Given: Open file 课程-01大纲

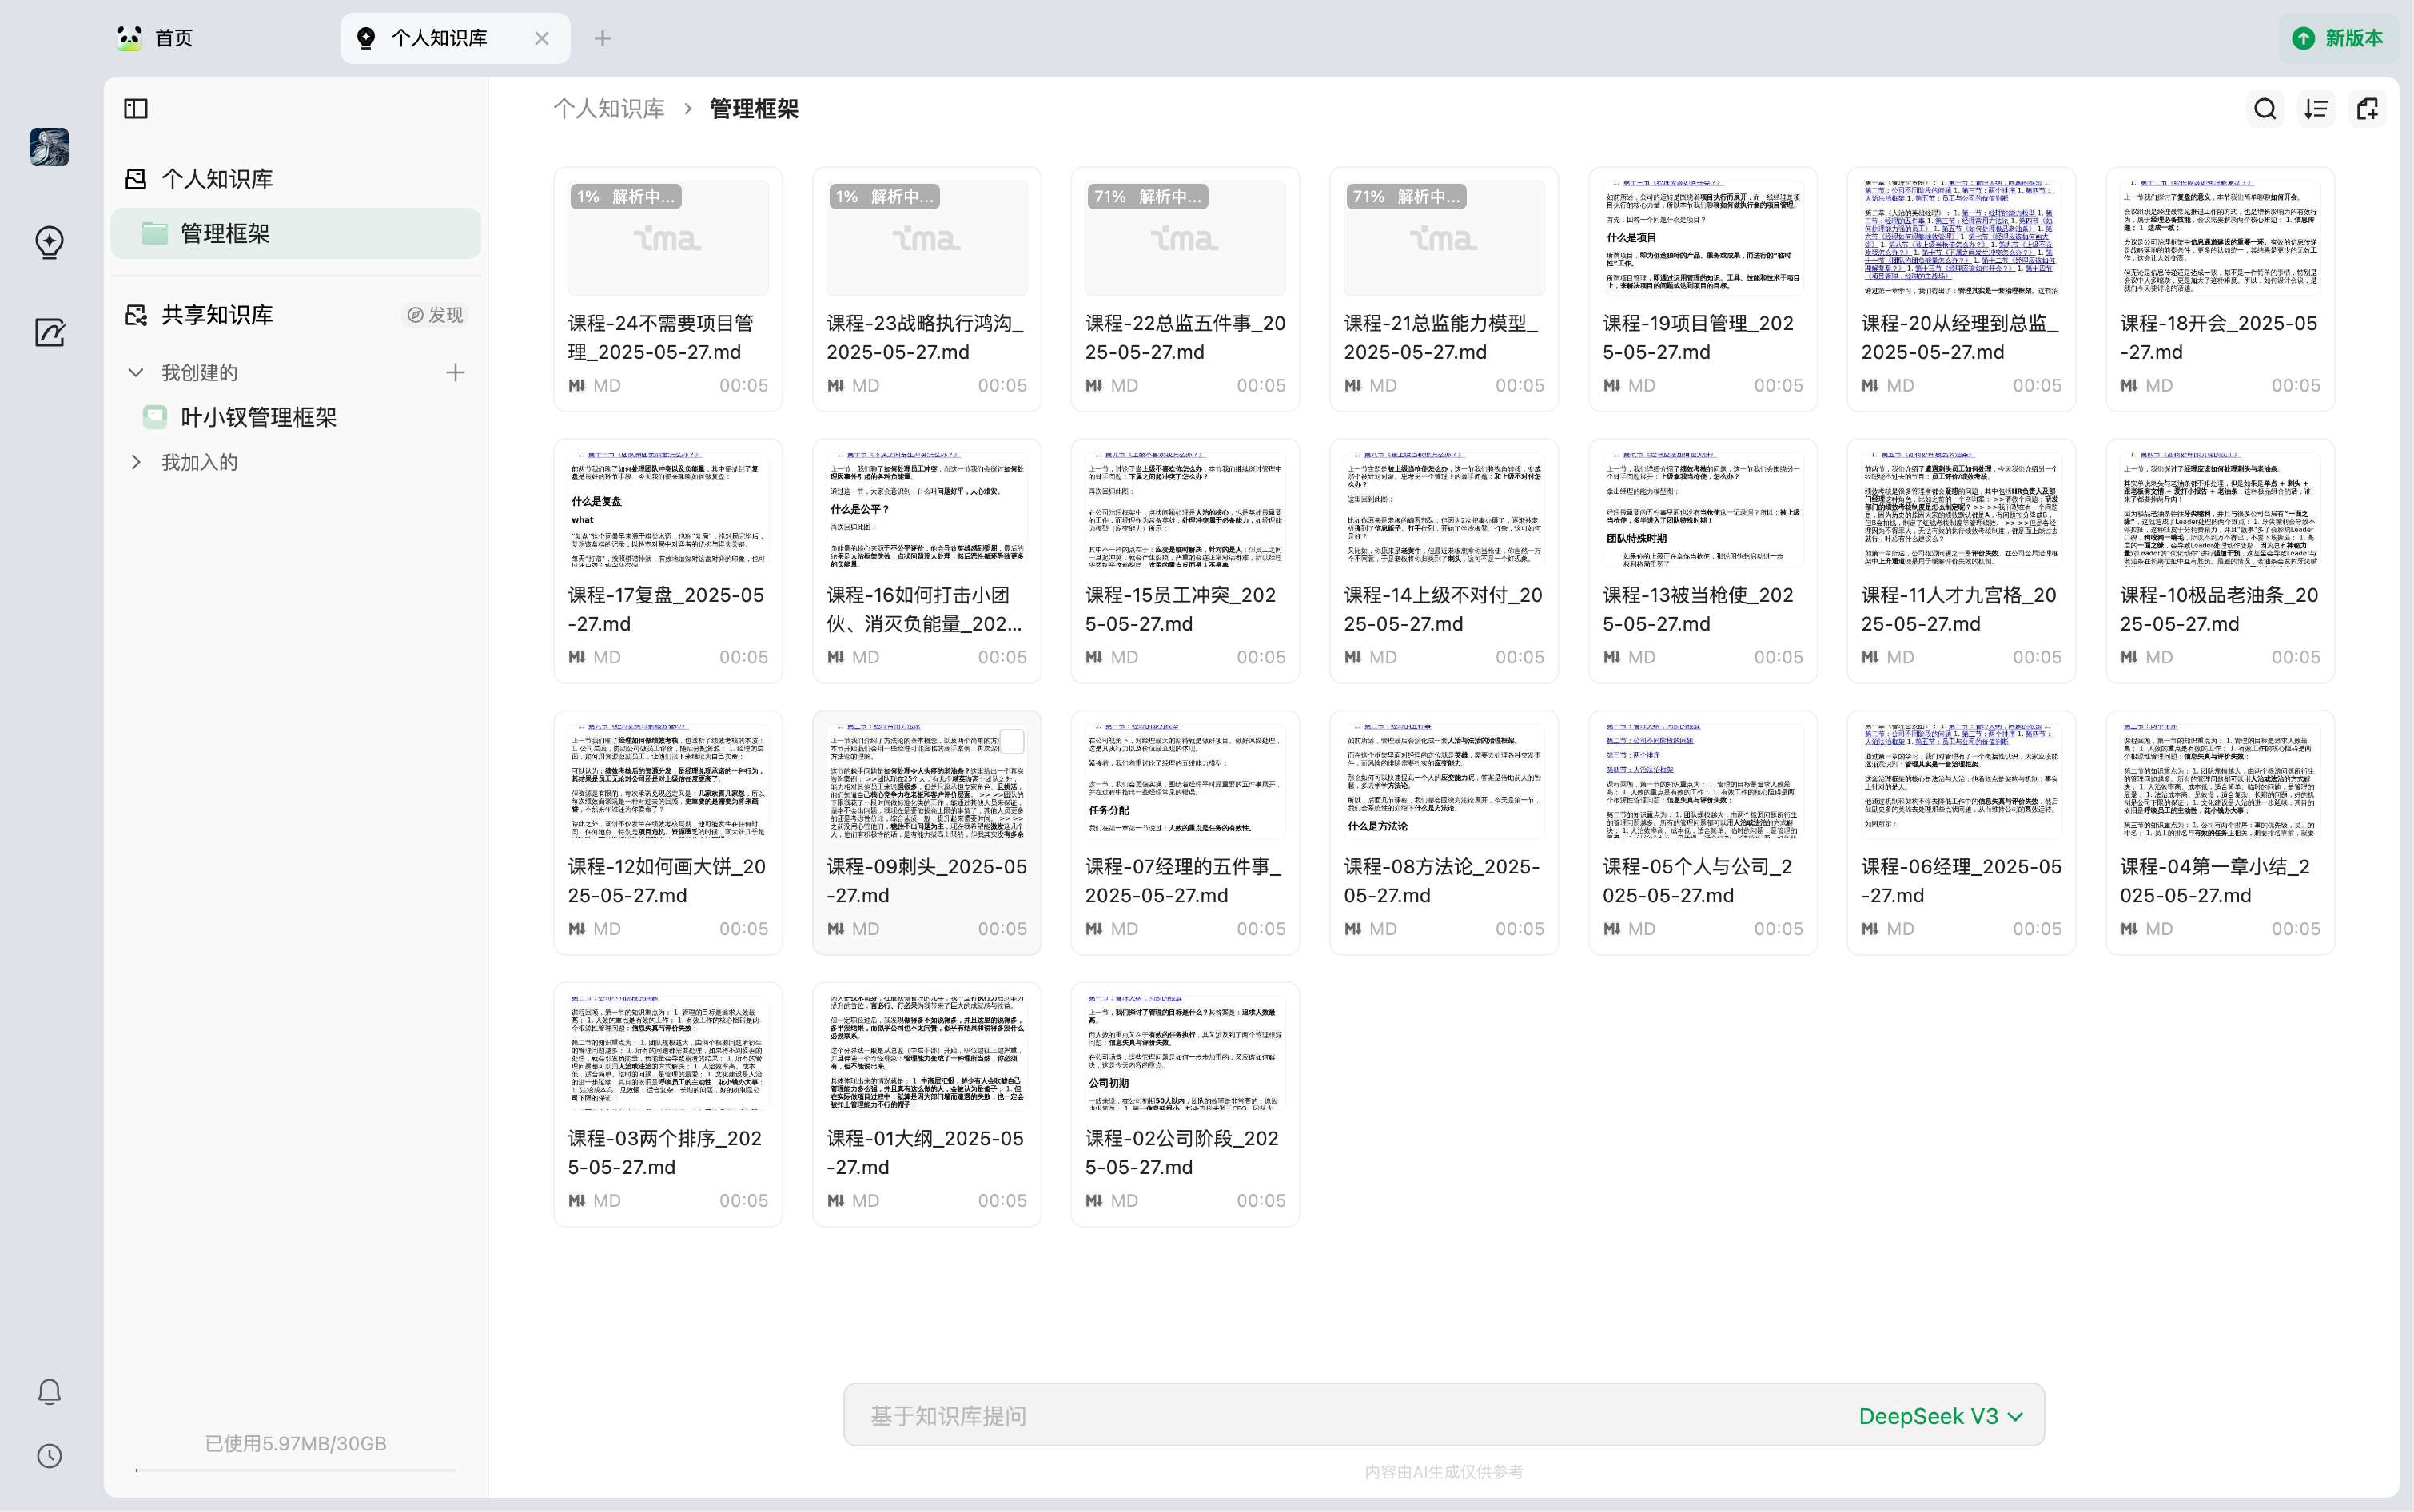Looking at the screenshot, I should (927, 1104).
